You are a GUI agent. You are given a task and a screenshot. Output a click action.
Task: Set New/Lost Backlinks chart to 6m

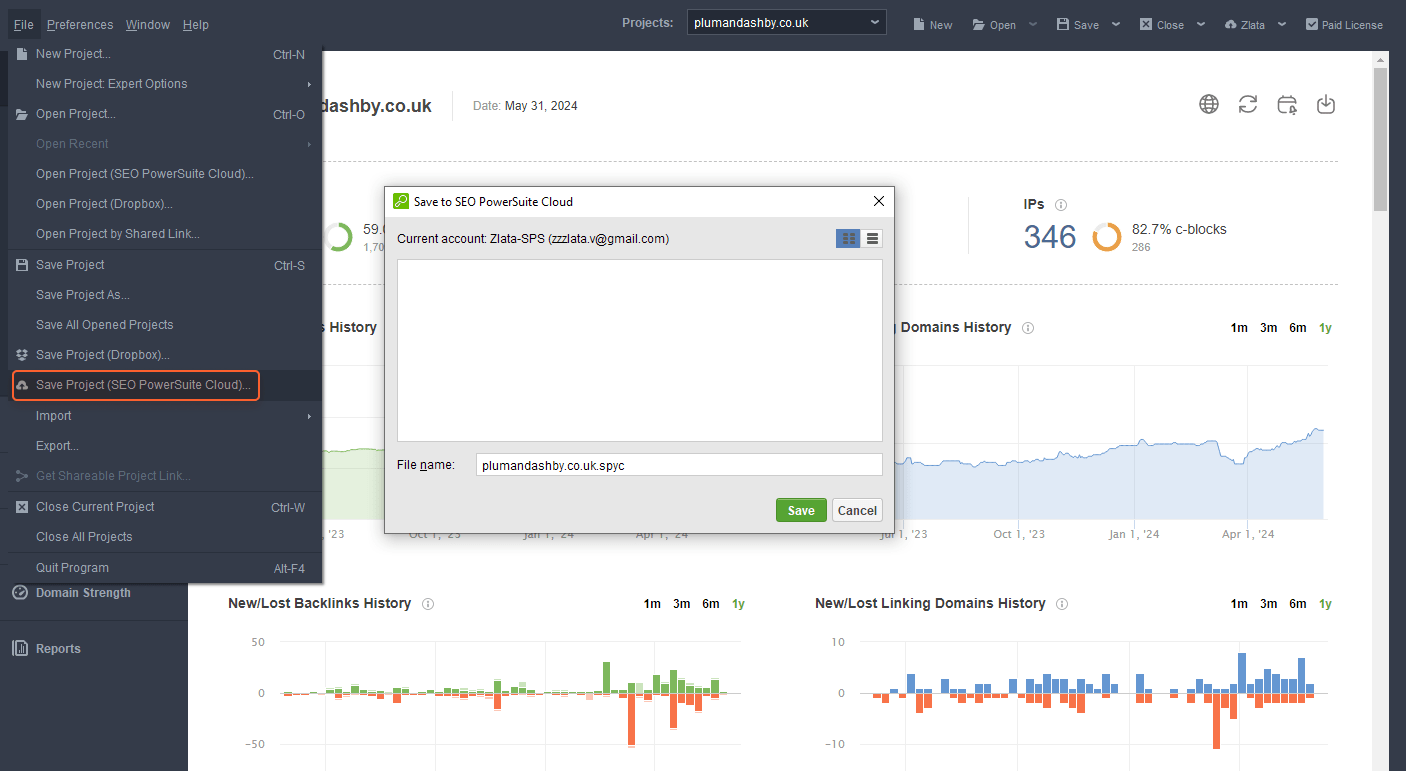click(x=710, y=604)
